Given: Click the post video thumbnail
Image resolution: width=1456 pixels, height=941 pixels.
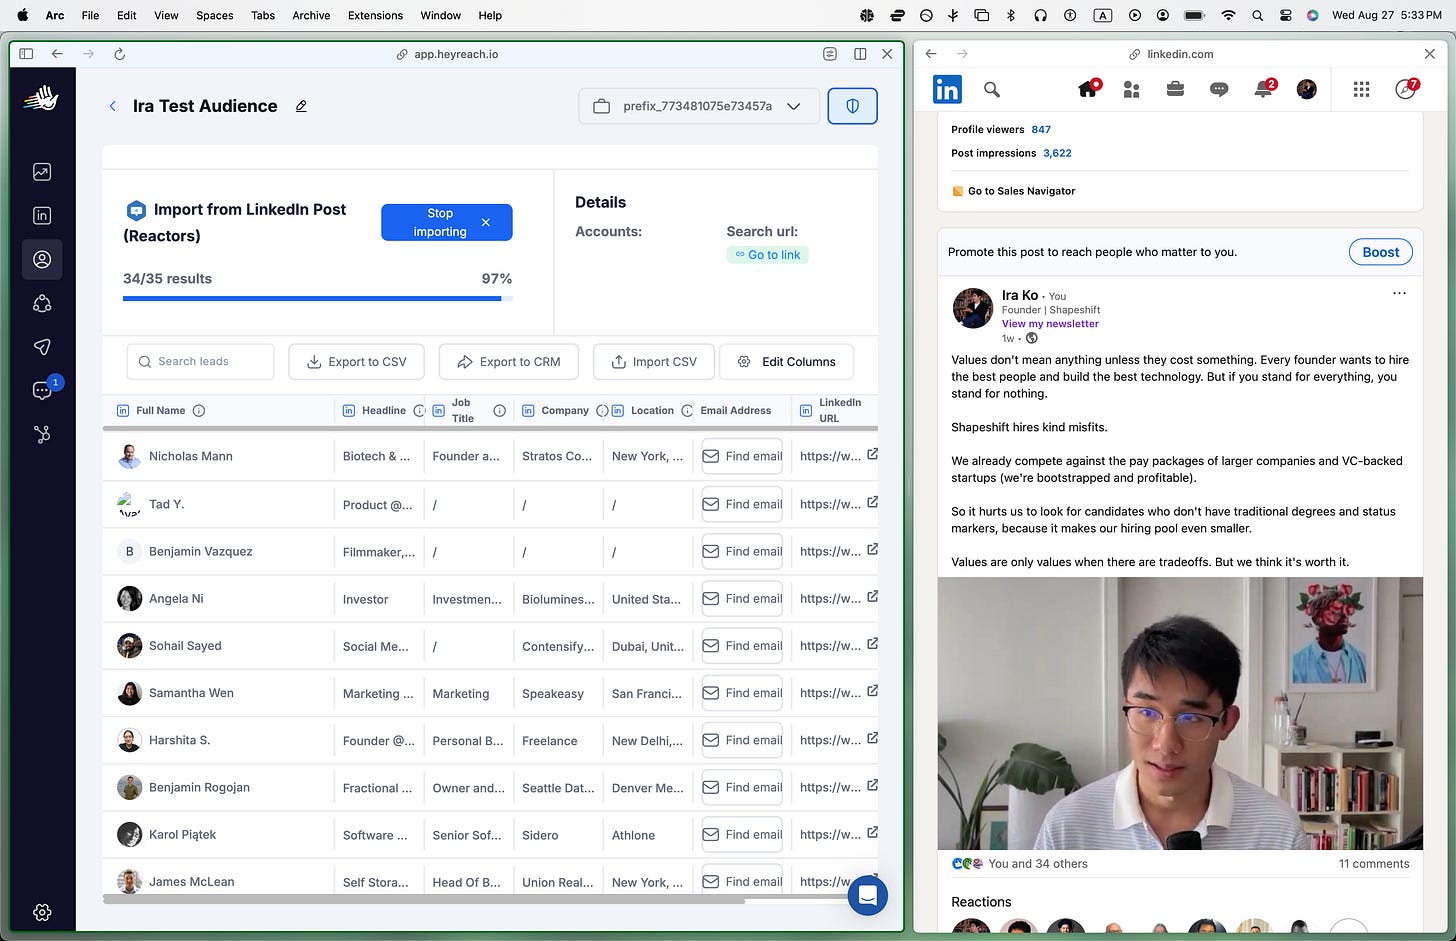Looking at the screenshot, I should point(1180,713).
